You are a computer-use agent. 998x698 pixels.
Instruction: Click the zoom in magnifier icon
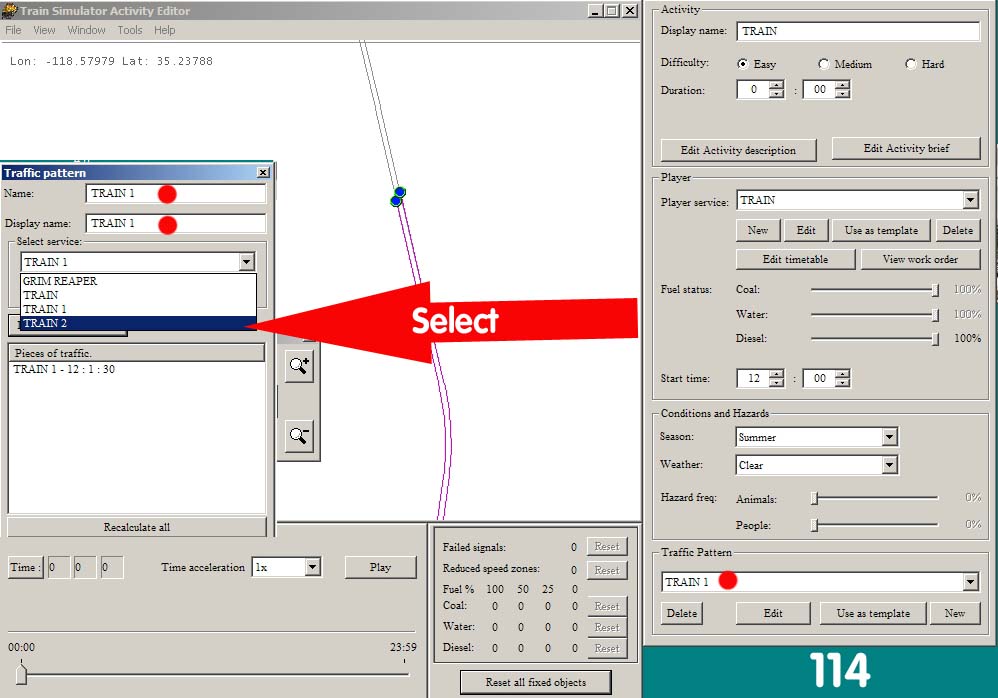pyautogui.click(x=299, y=366)
